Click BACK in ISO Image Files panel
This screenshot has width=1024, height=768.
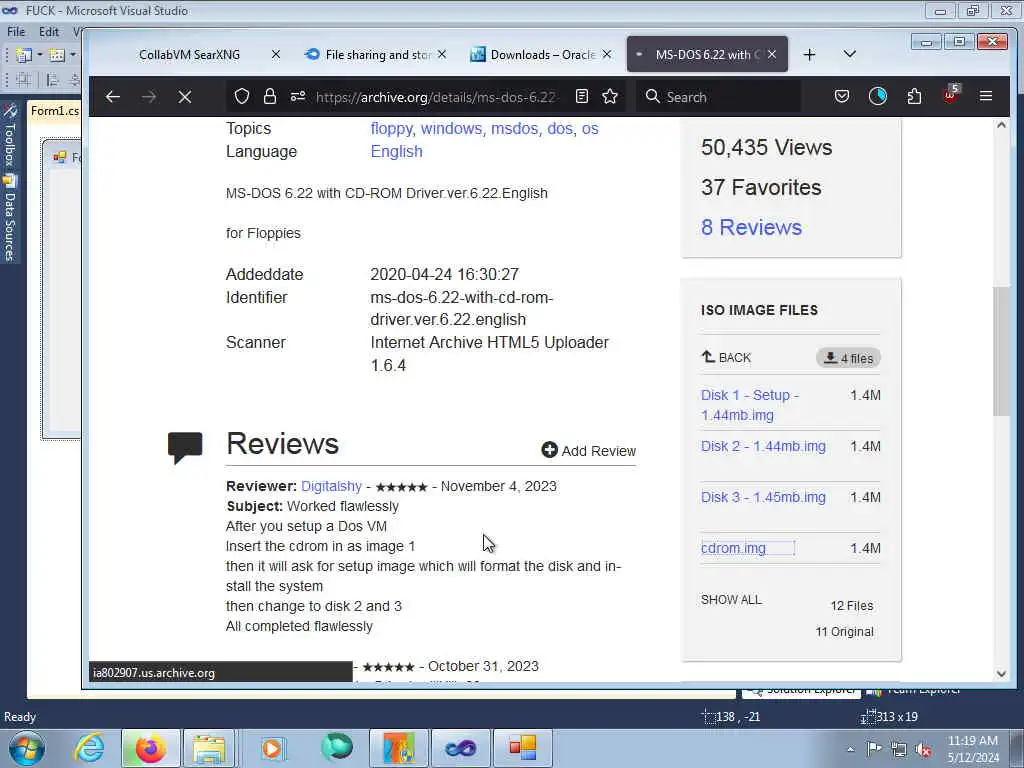click(x=726, y=357)
